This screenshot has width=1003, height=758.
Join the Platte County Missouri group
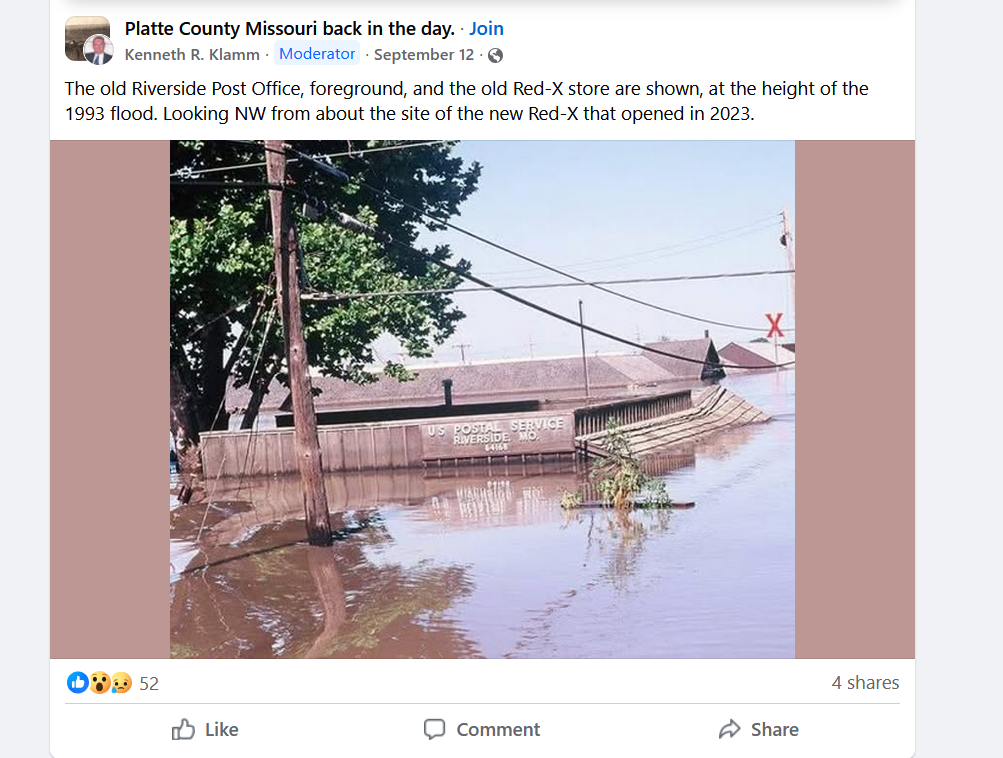point(486,29)
